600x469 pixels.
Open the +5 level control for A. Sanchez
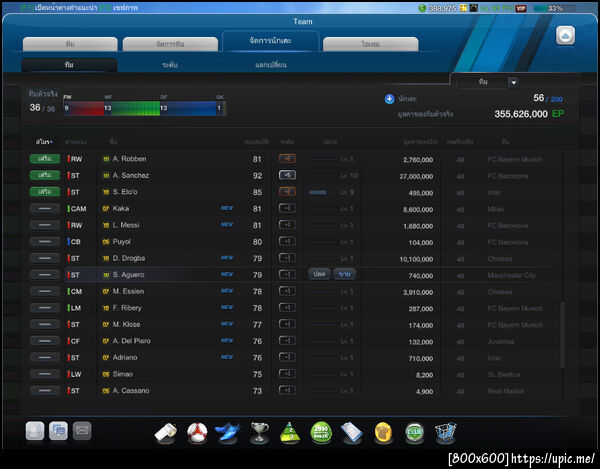287,175
